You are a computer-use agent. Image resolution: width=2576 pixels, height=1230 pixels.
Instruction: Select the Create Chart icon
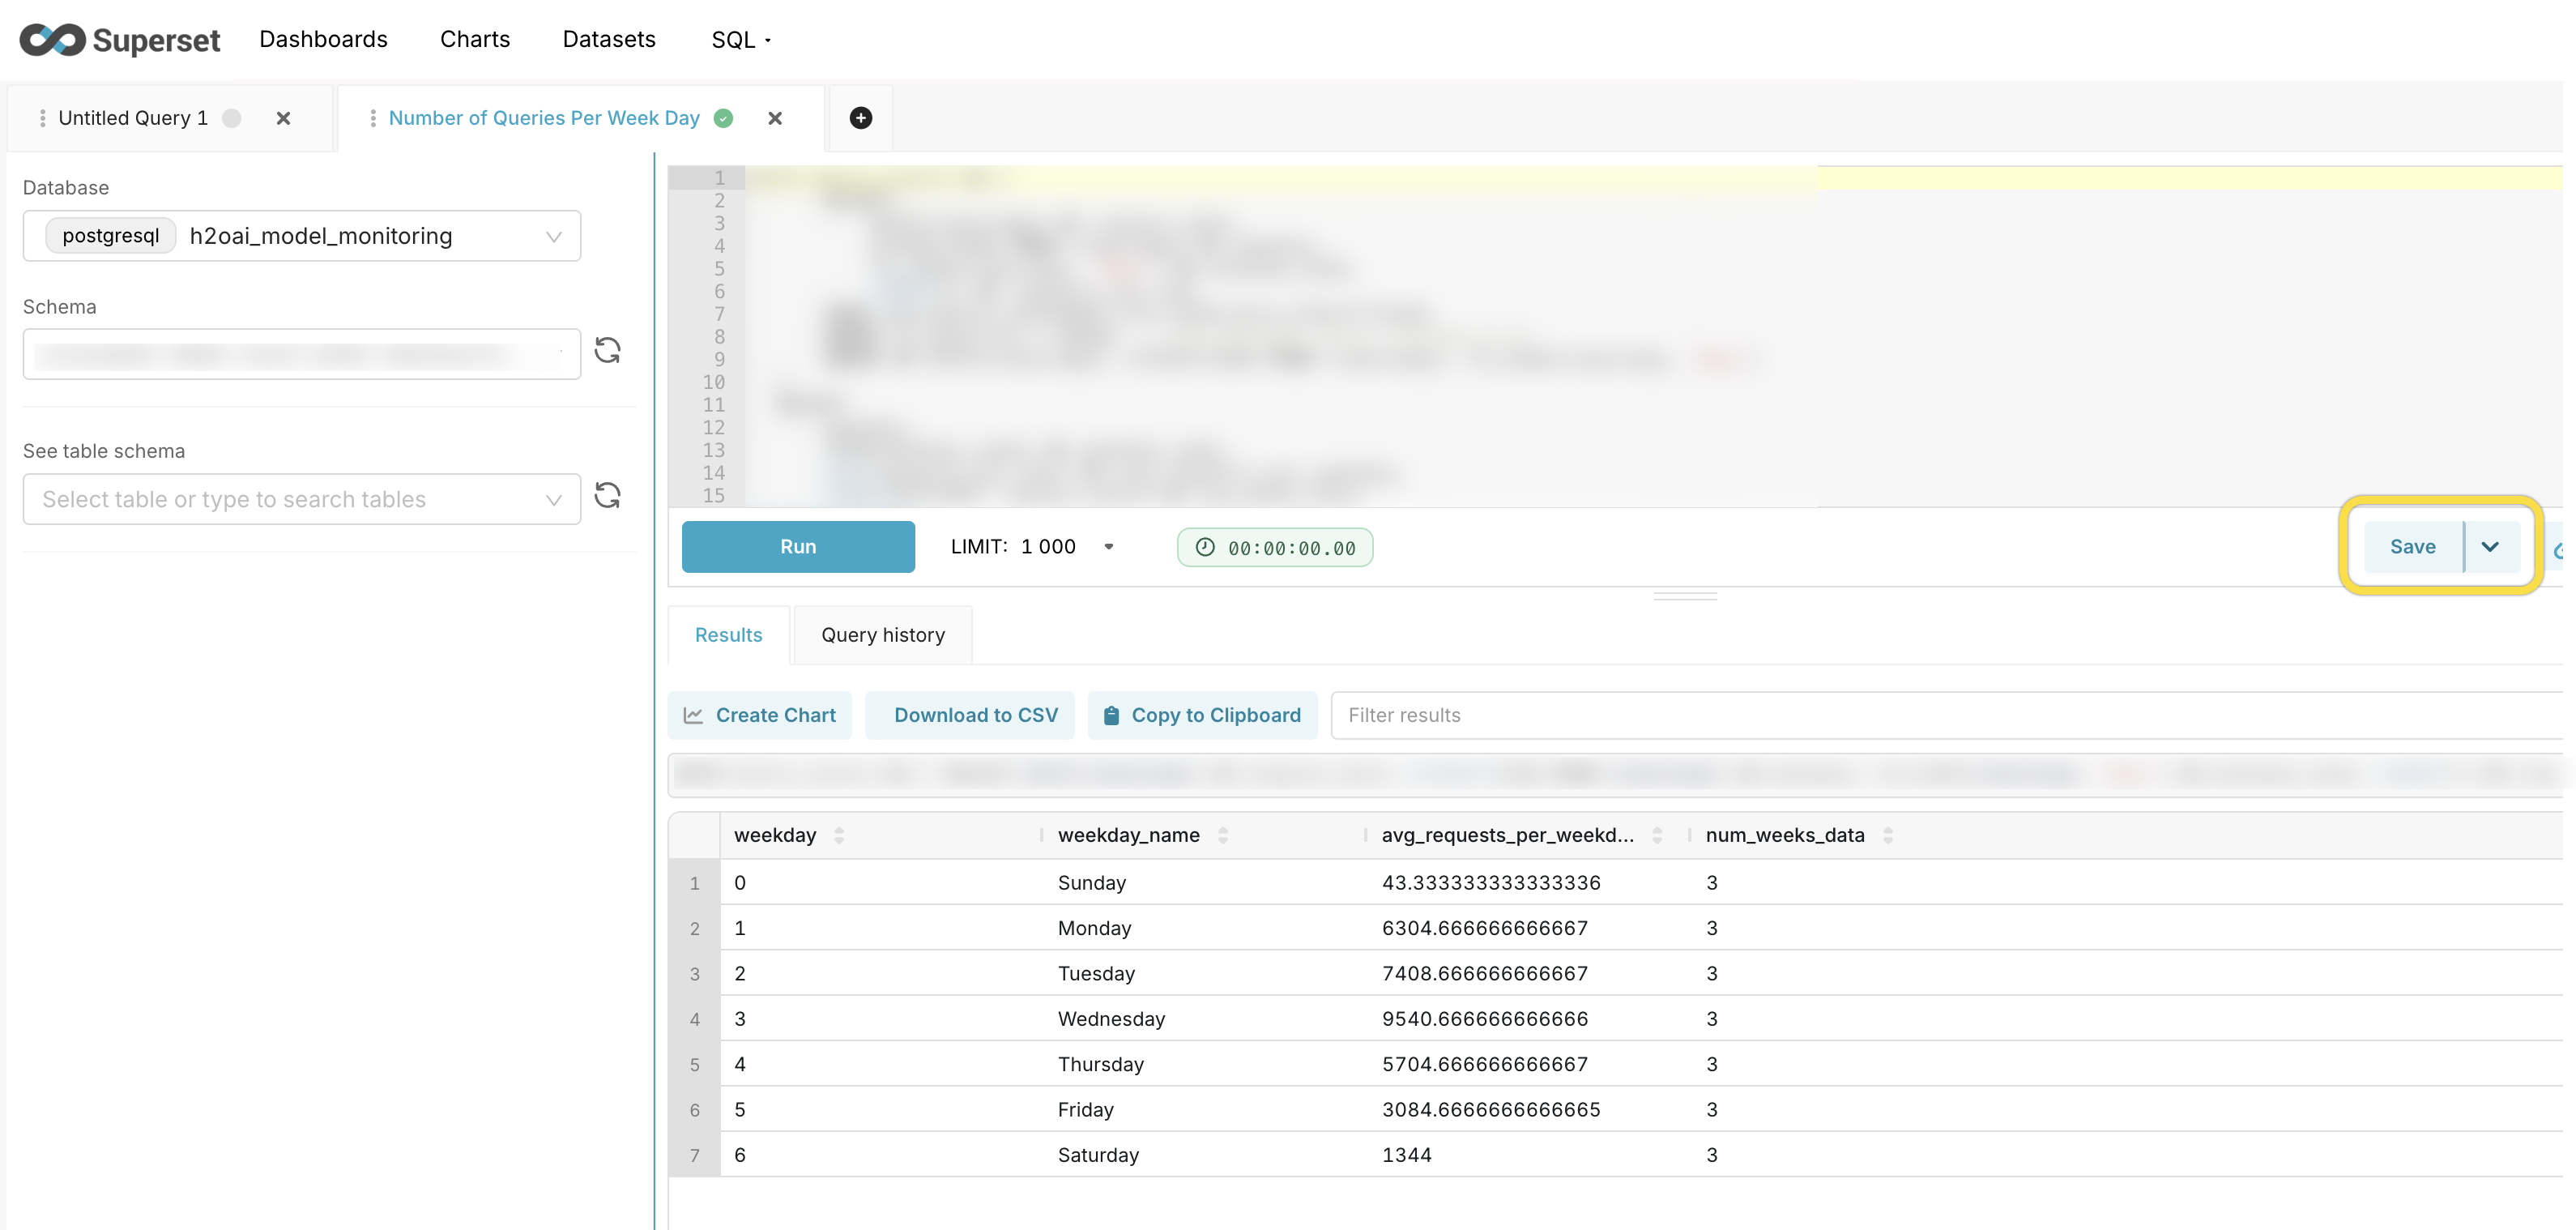pyautogui.click(x=694, y=714)
